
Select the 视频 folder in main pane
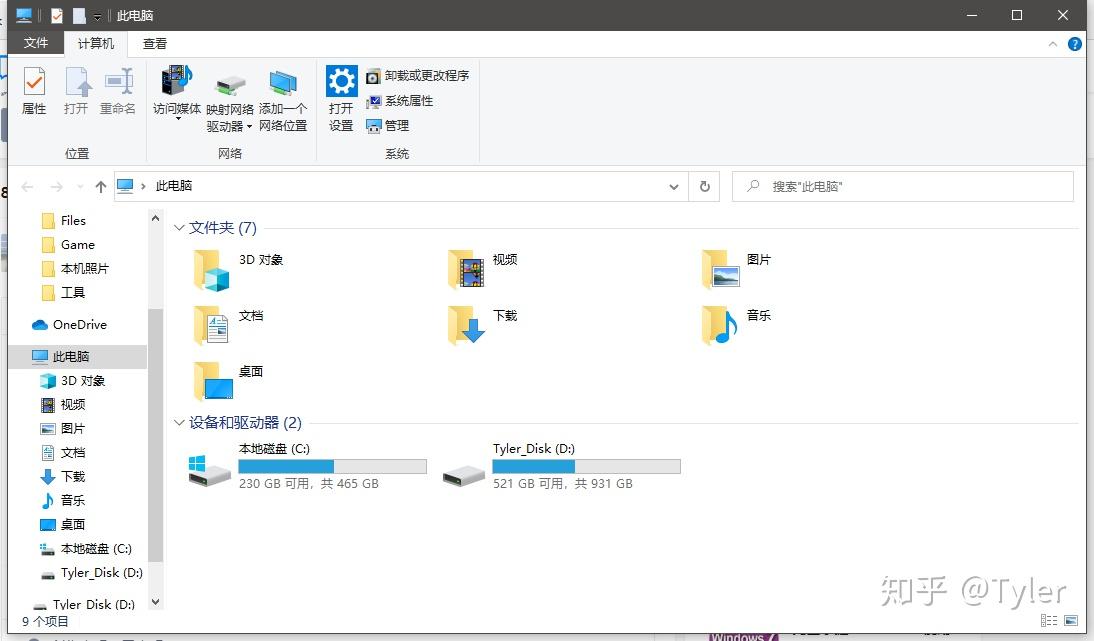click(483, 271)
